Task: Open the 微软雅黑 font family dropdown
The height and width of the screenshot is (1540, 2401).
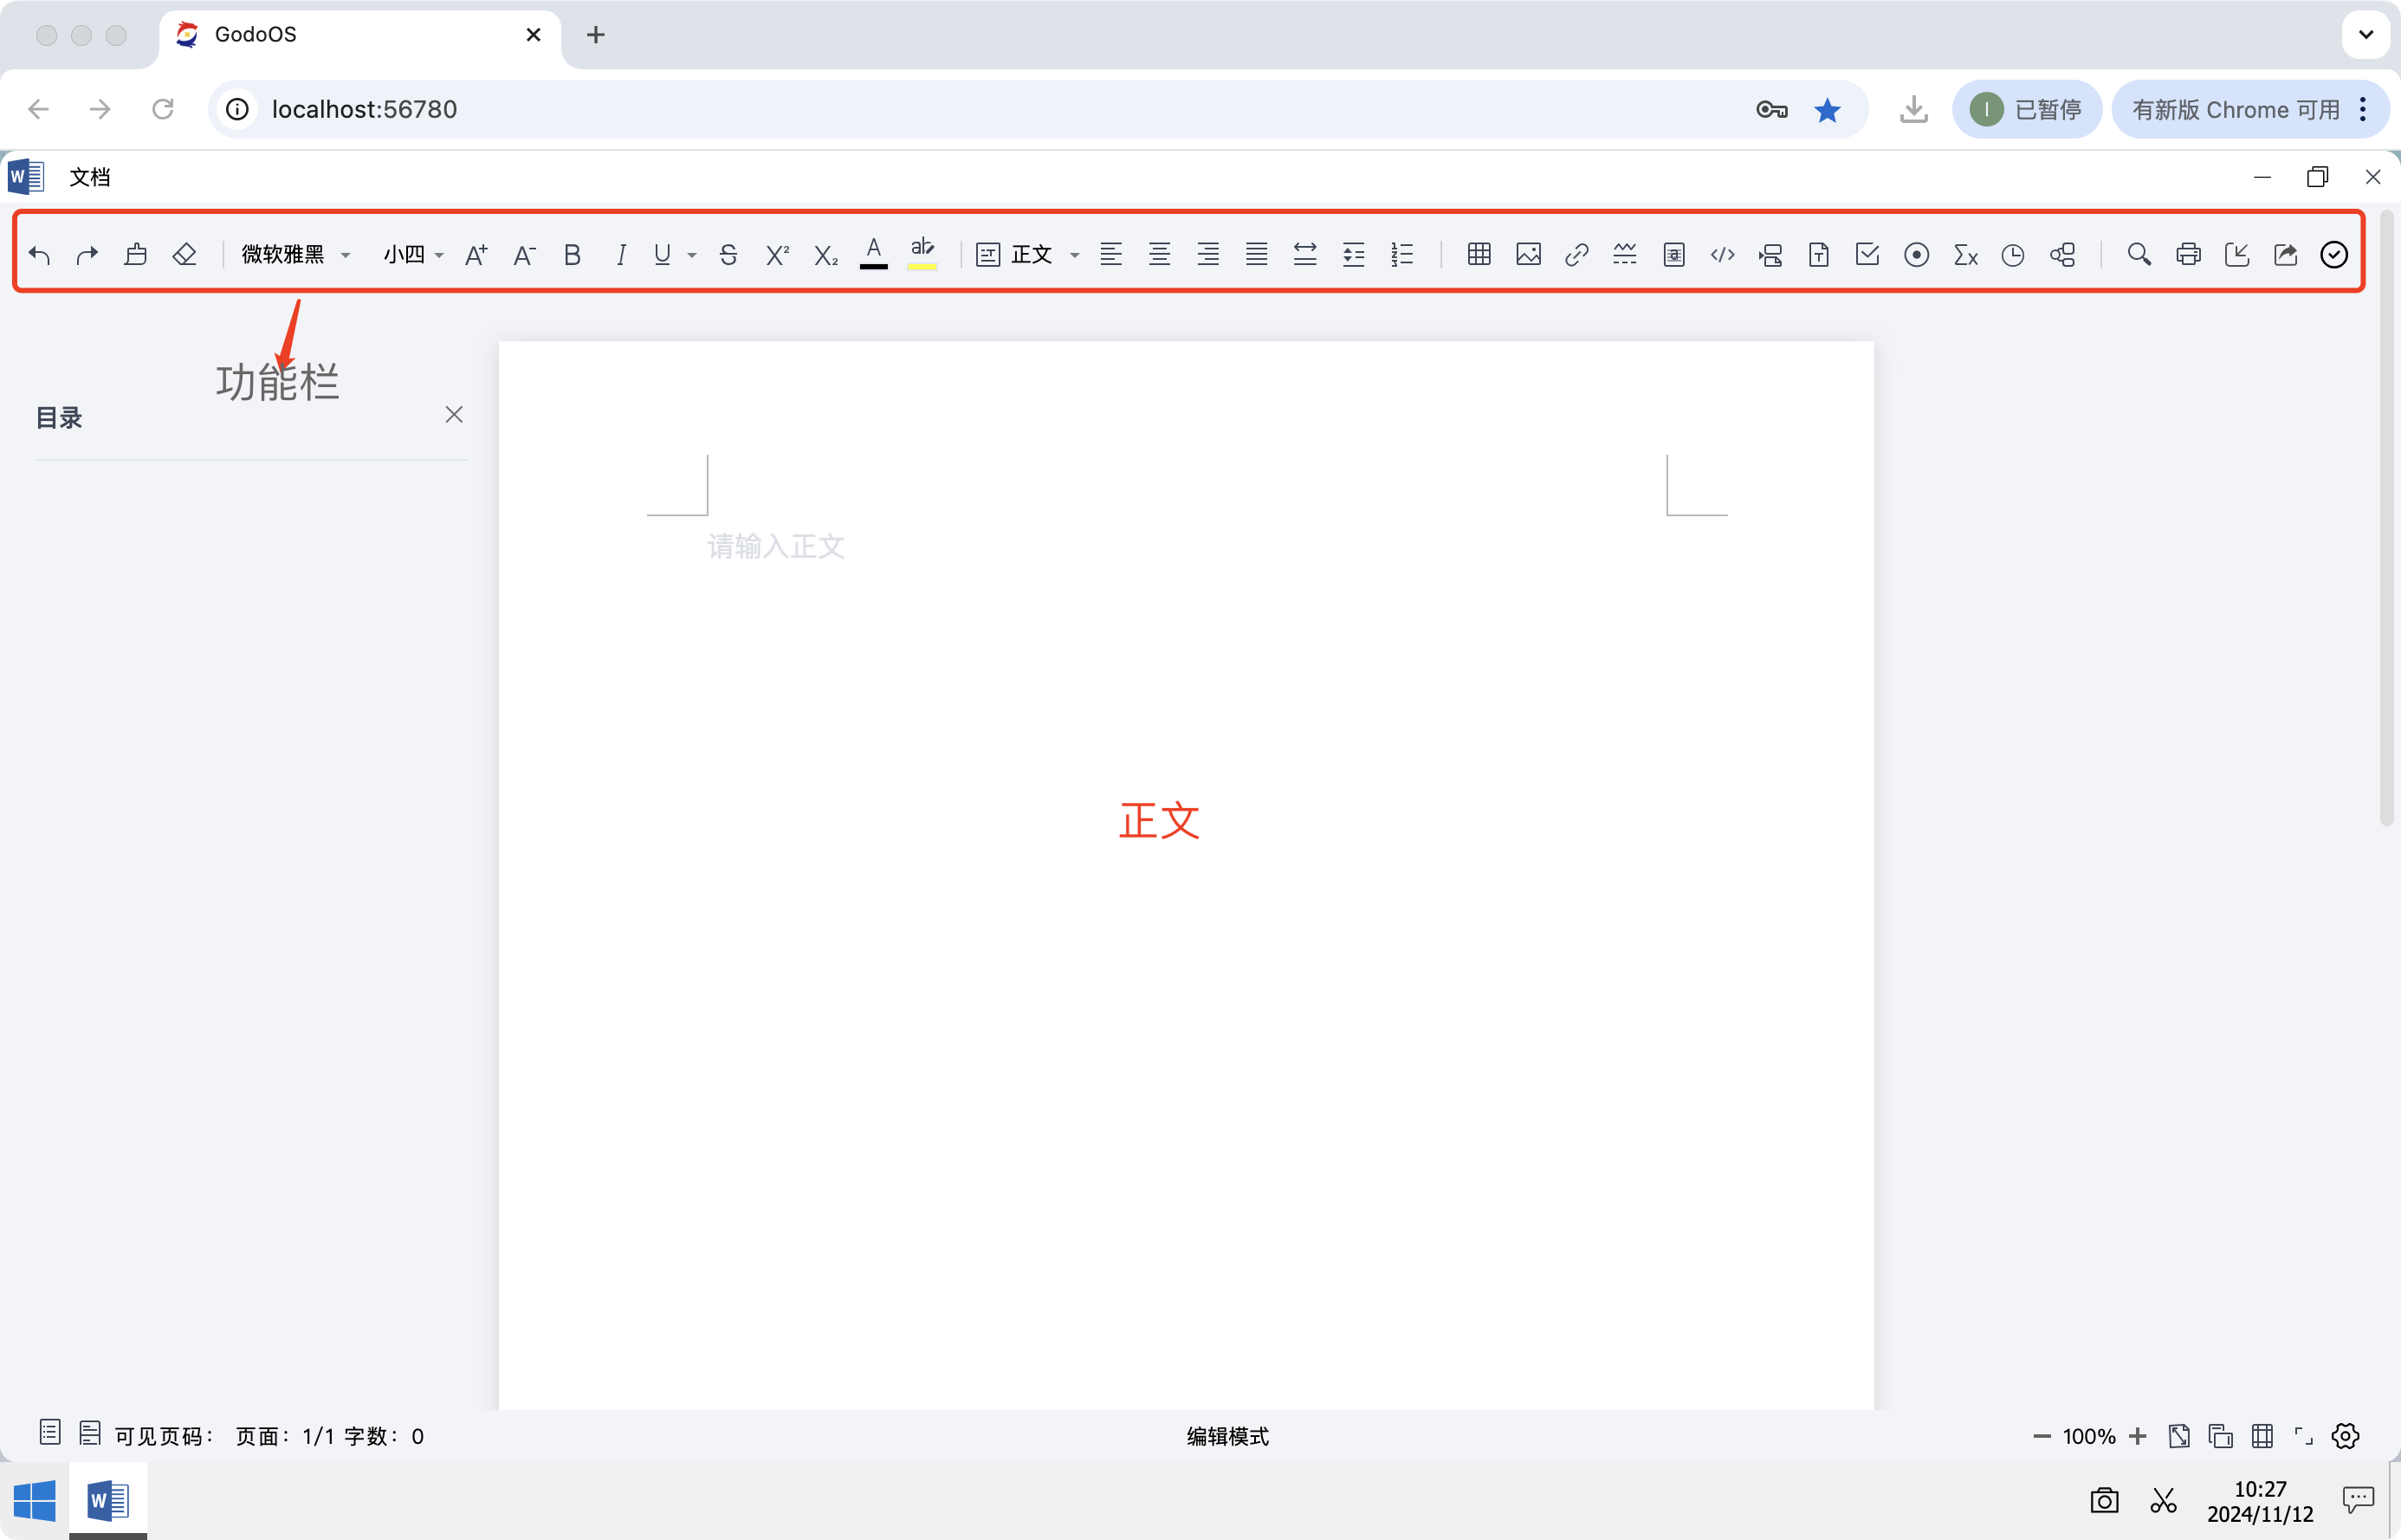Action: click(x=296, y=255)
